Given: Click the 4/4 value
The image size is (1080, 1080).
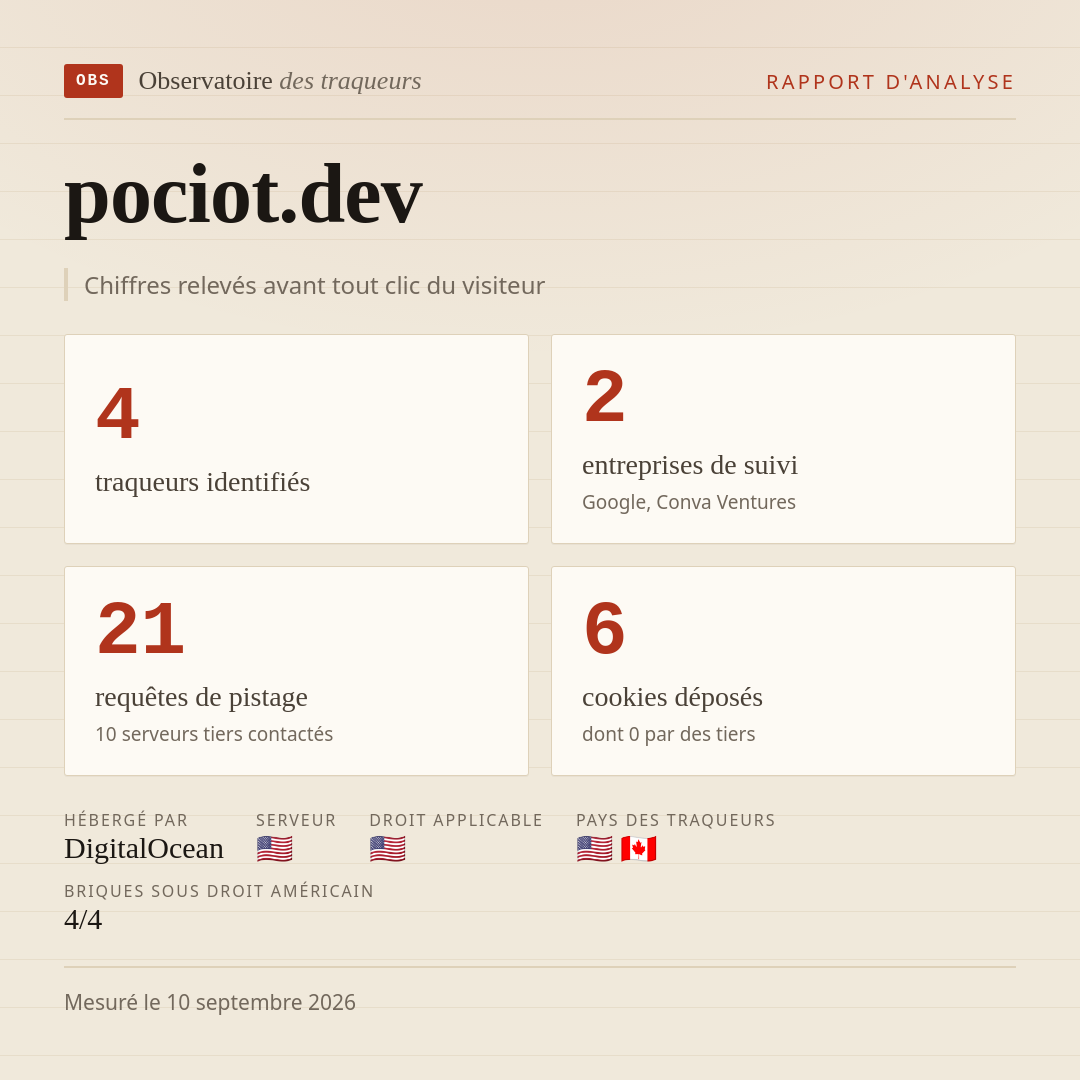Looking at the screenshot, I should [x=83, y=920].
